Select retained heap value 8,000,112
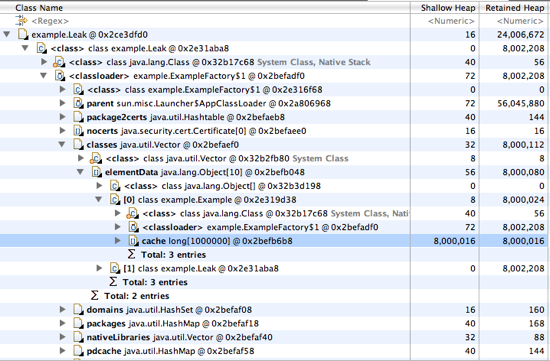The height and width of the screenshot is (361, 550). pos(523,145)
